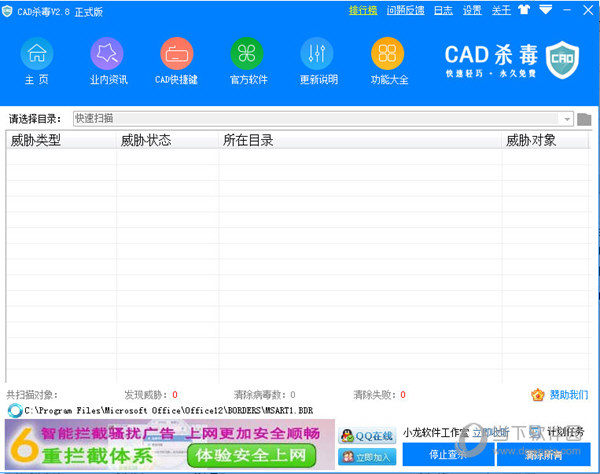
Task: Click the title bar app shield icon
Action: [x=7, y=11]
